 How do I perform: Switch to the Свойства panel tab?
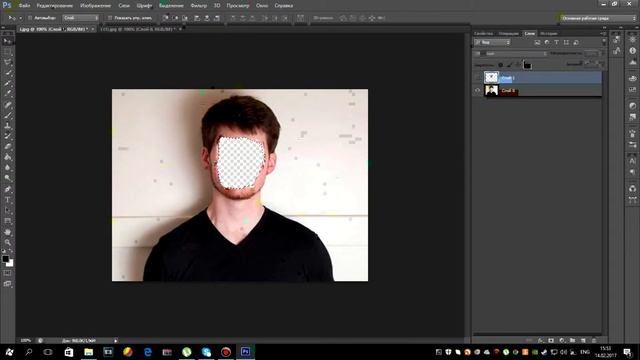(484, 33)
